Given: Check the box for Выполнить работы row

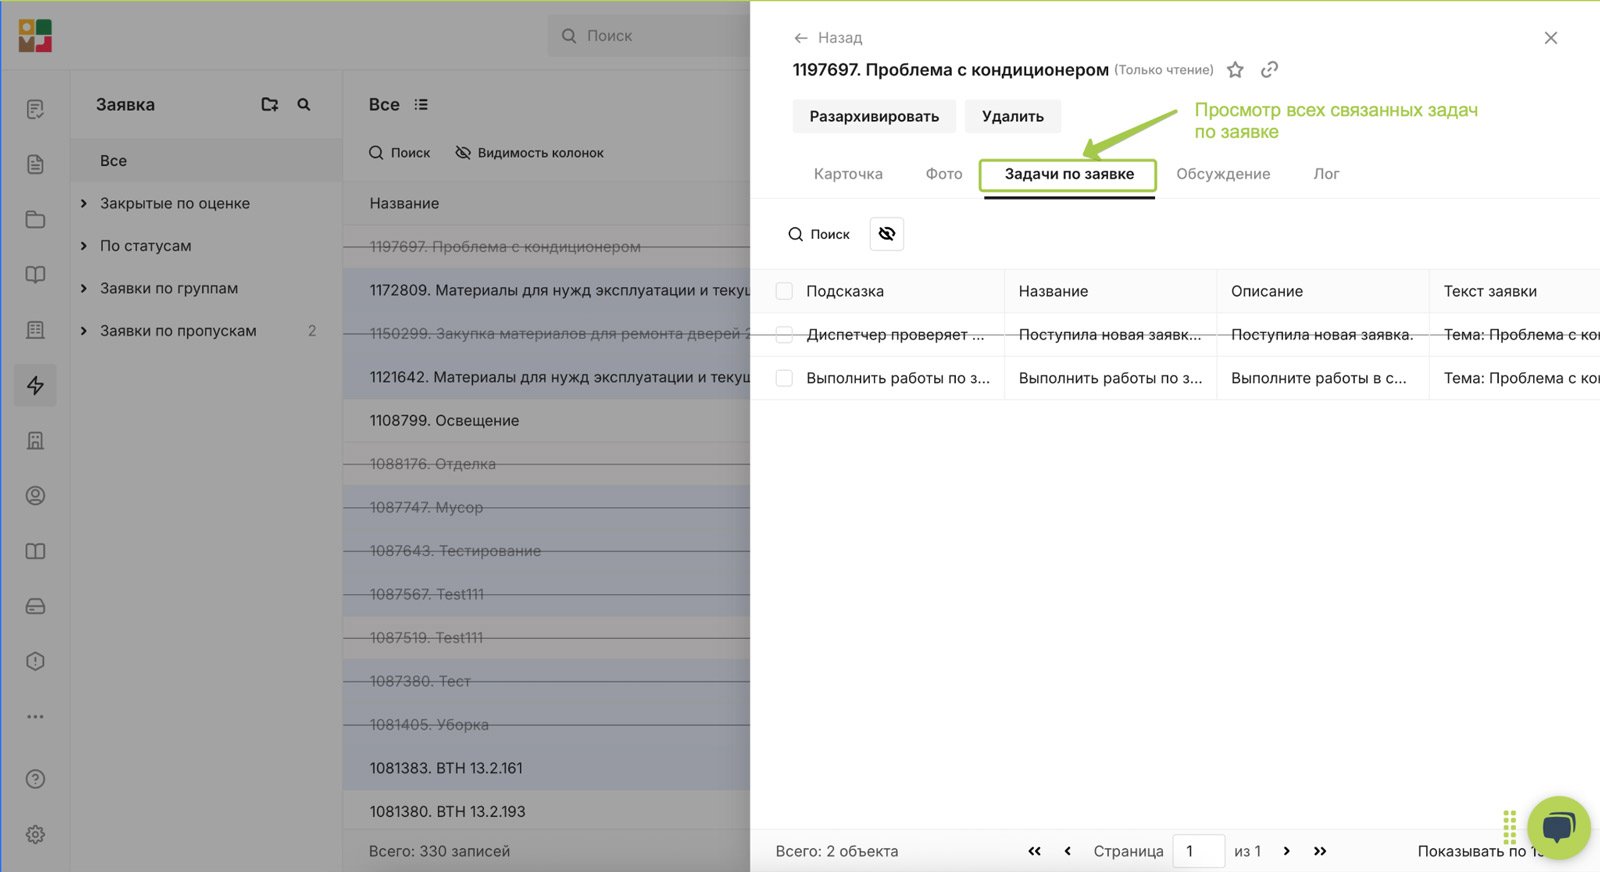Looking at the screenshot, I should (x=784, y=378).
